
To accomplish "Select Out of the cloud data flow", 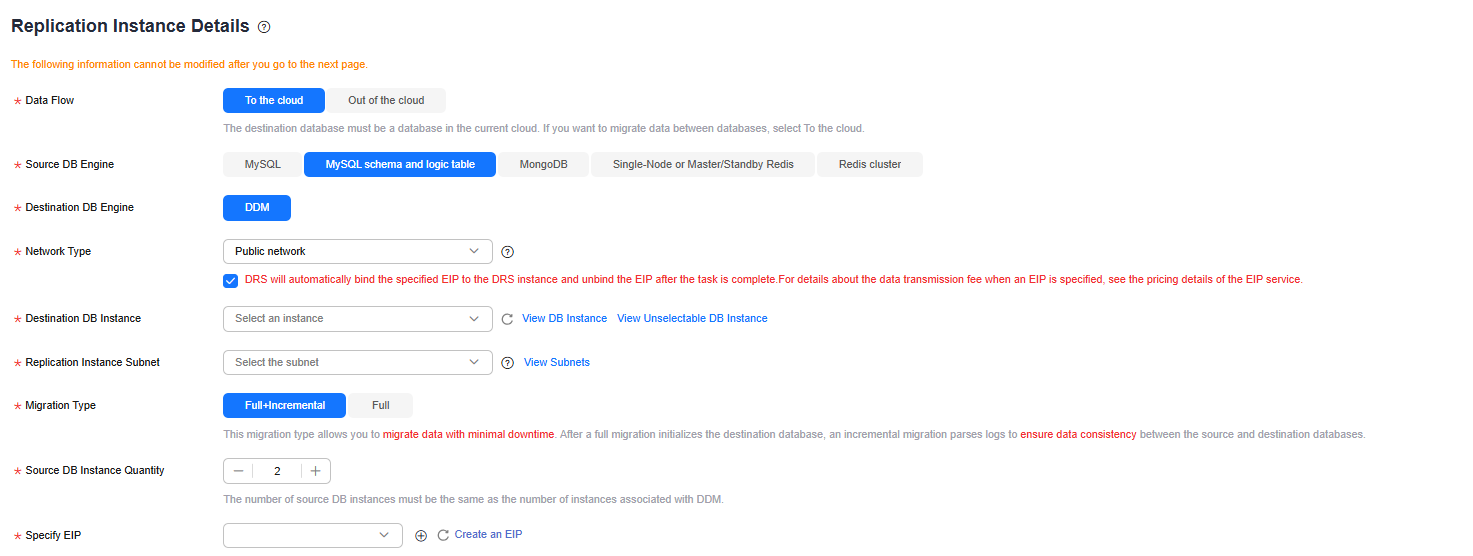I will click(386, 100).
